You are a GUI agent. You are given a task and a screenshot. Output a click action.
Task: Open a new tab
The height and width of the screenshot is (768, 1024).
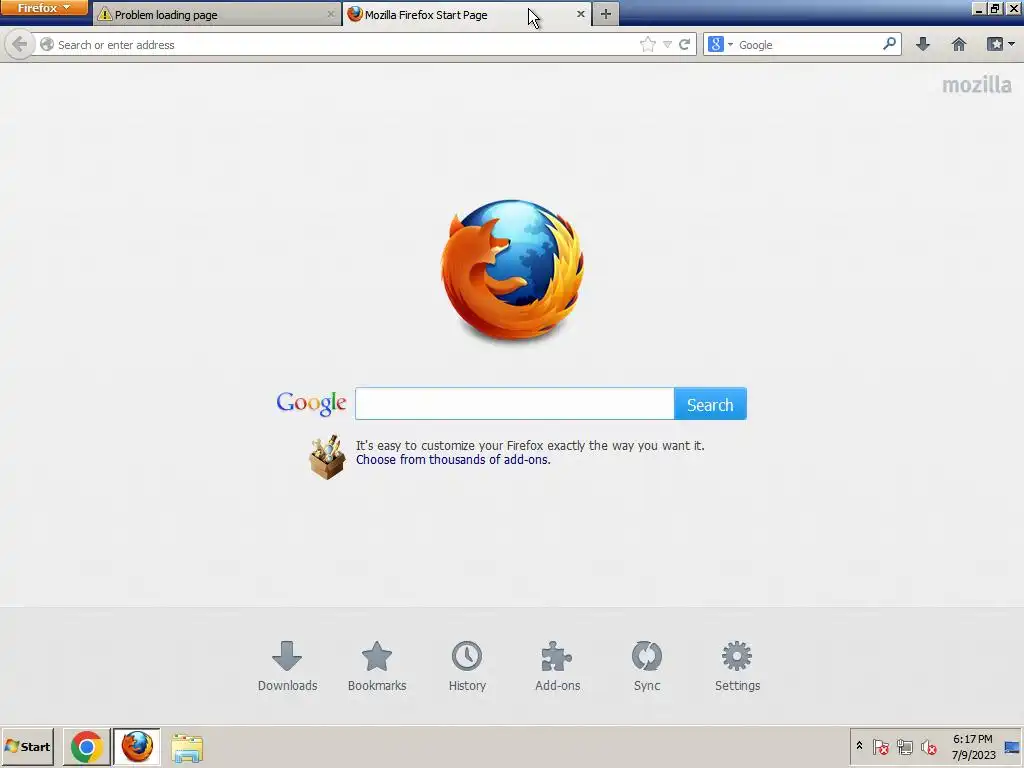(605, 14)
